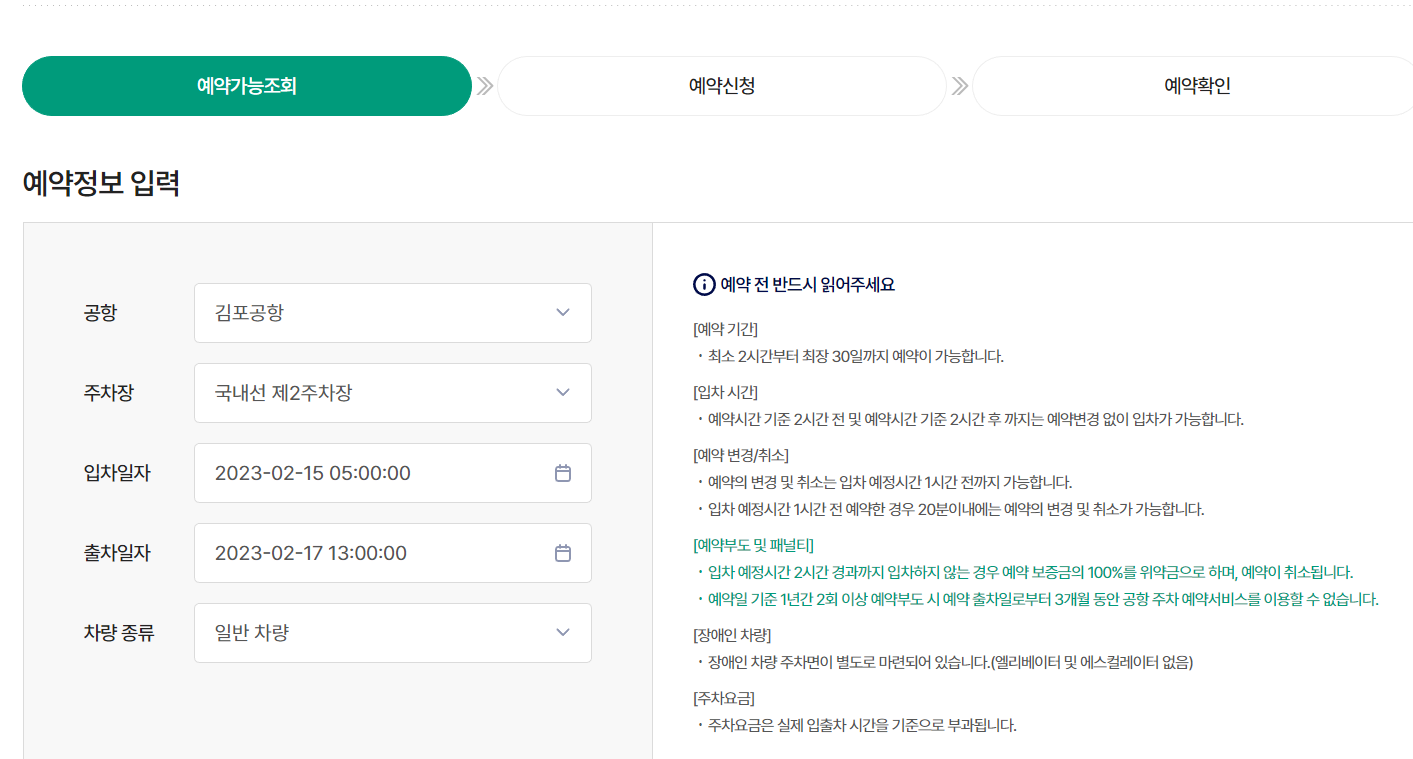Open calendar icon in 출차일자 field
Image resolution: width=1413 pixels, height=759 pixels.
click(563, 553)
